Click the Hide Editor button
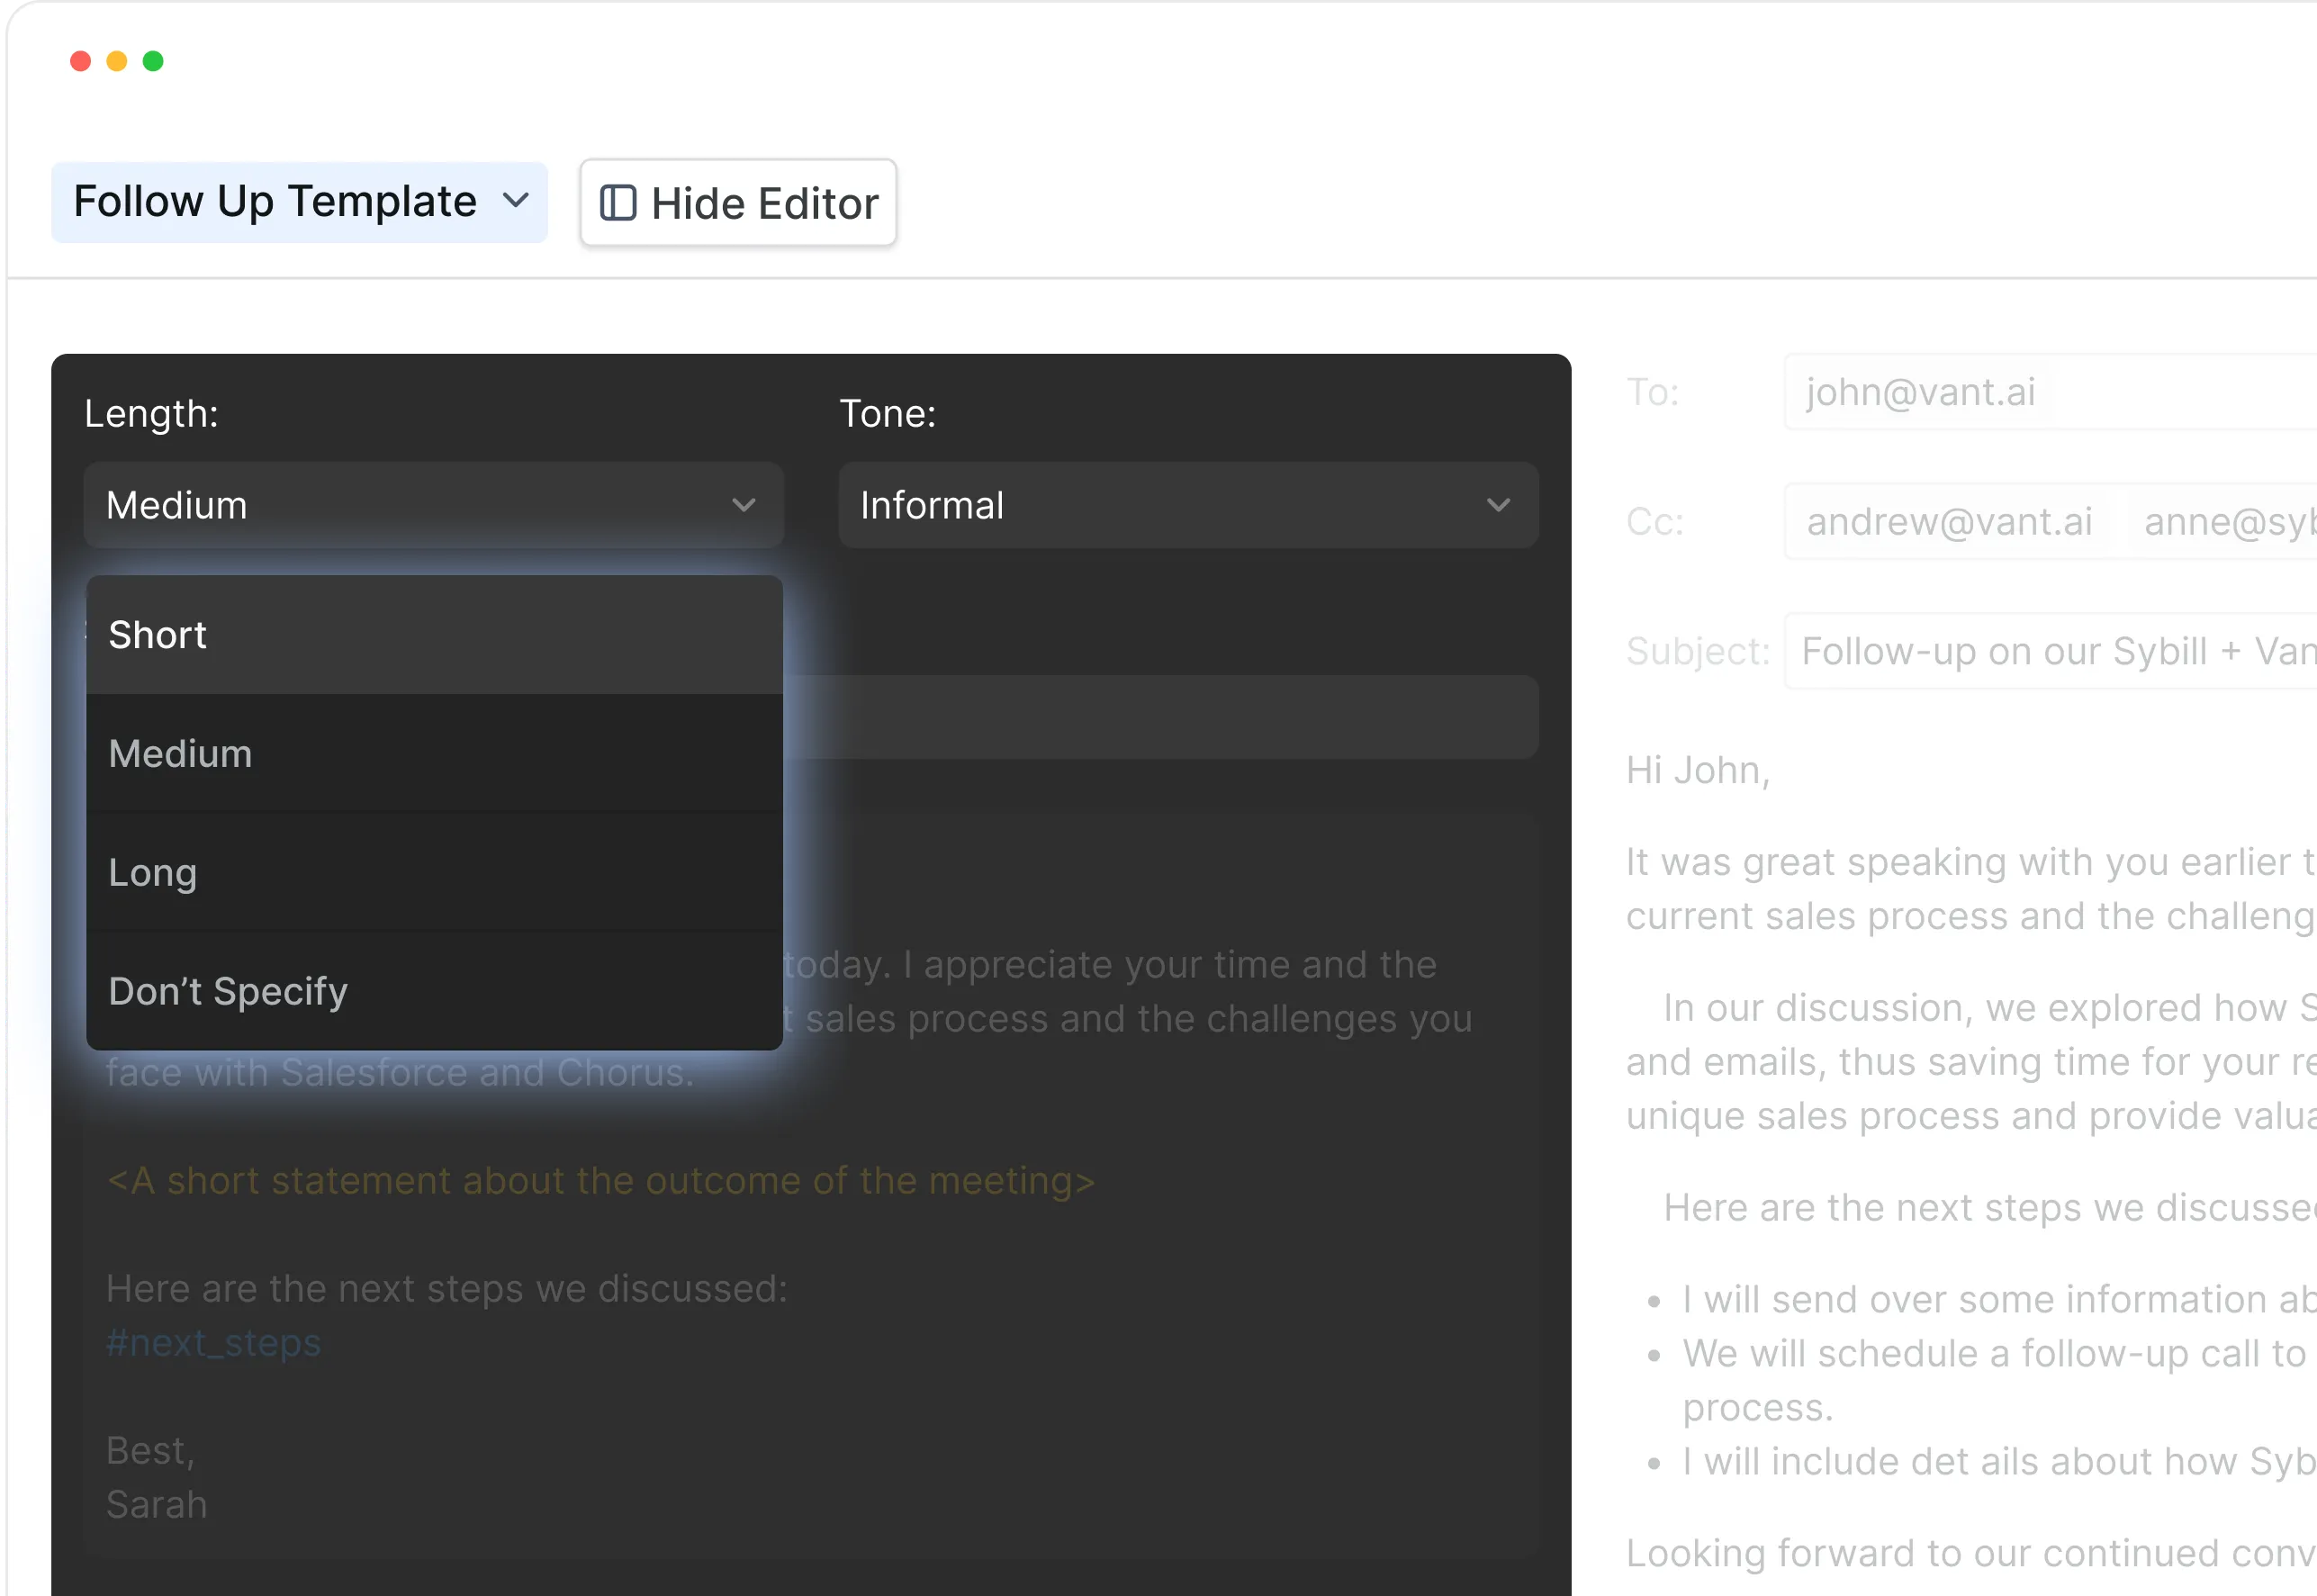2317x1596 pixels. coord(738,203)
